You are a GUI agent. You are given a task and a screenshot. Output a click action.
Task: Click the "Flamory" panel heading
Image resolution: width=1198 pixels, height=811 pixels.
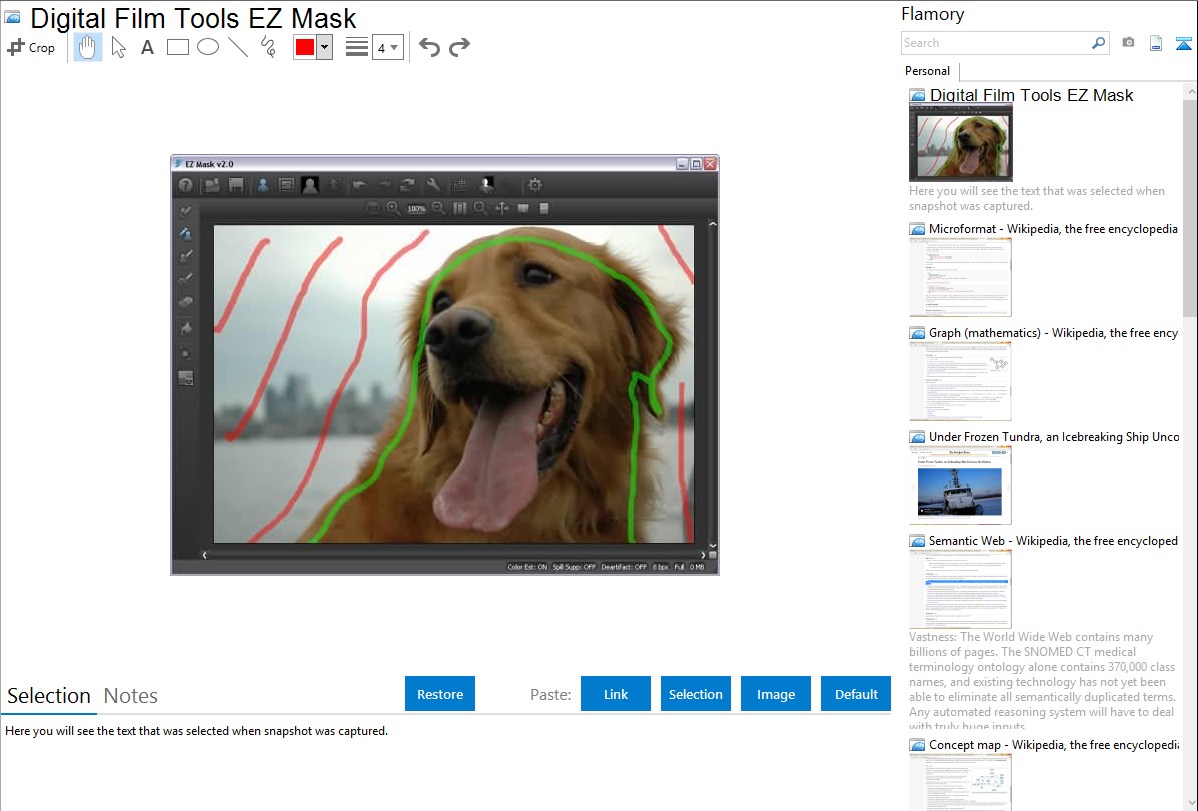[933, 15]
